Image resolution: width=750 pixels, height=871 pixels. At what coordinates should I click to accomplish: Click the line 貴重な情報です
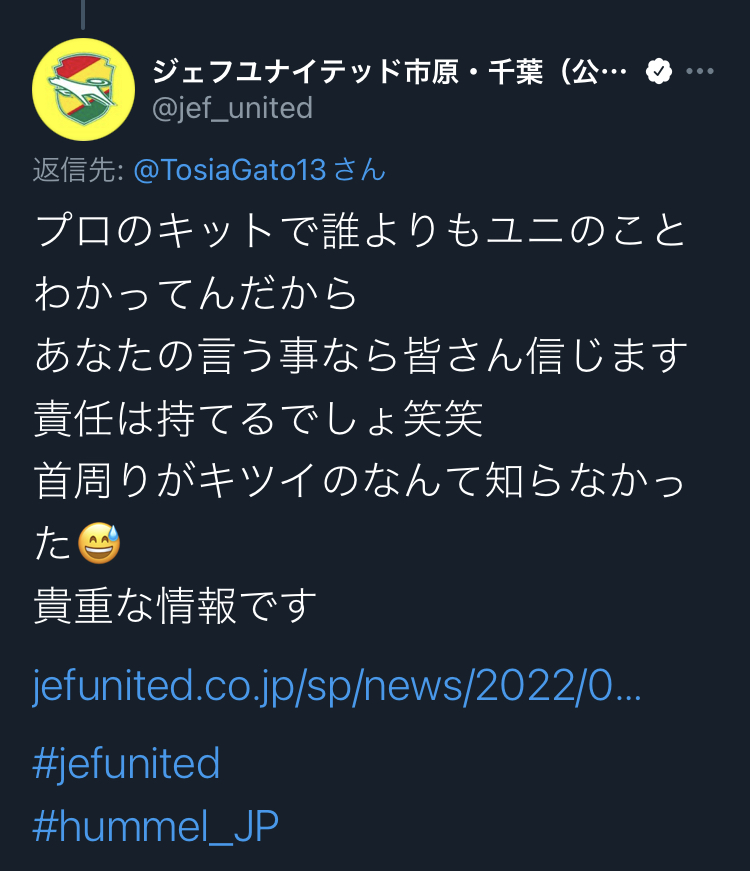coord(175,605)
